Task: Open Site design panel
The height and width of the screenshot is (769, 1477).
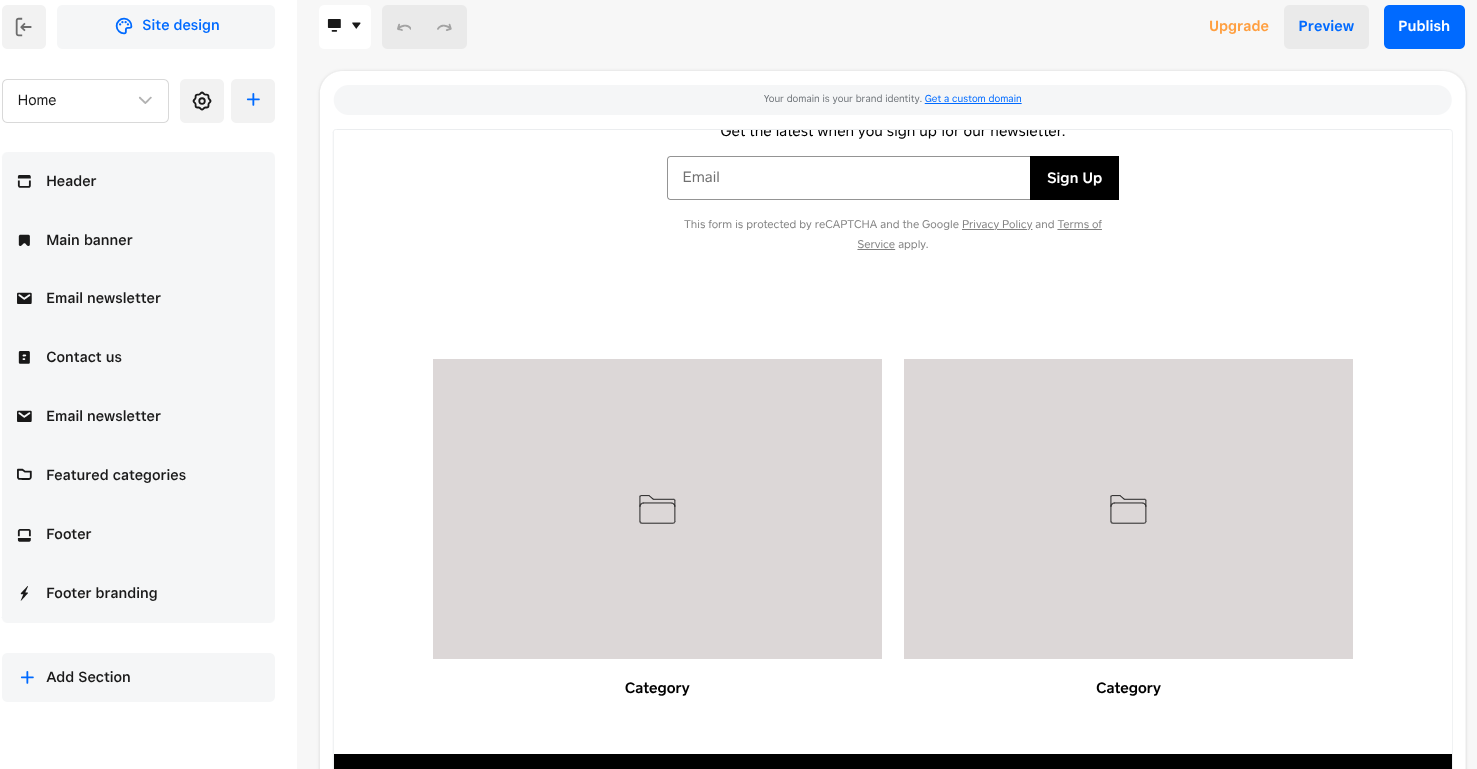Action: [166, 26]
